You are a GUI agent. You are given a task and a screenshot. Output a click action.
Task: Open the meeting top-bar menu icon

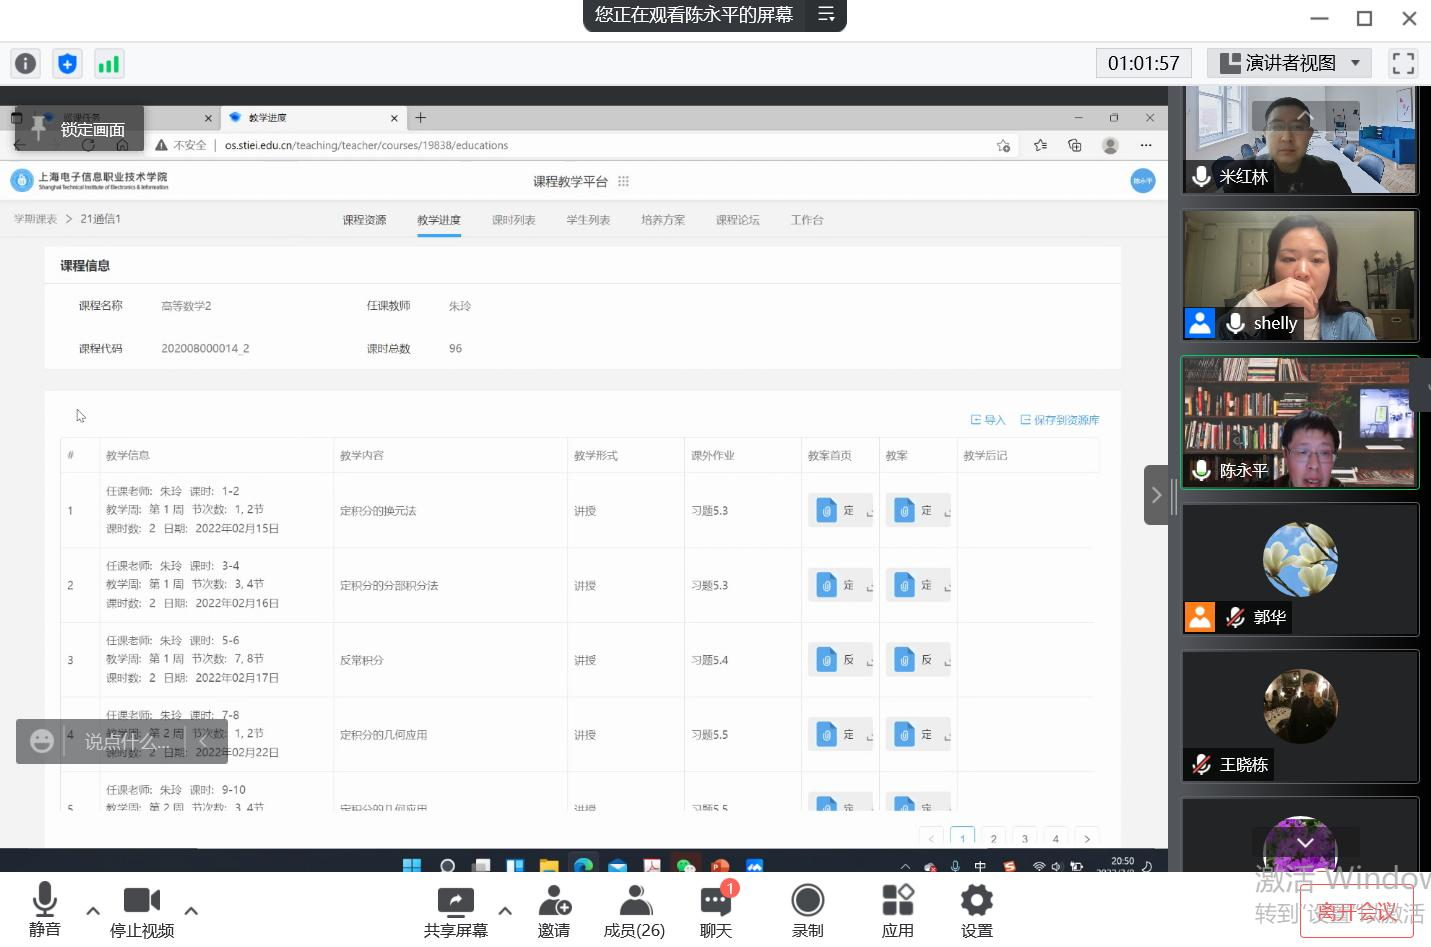[x=826, y=15]
